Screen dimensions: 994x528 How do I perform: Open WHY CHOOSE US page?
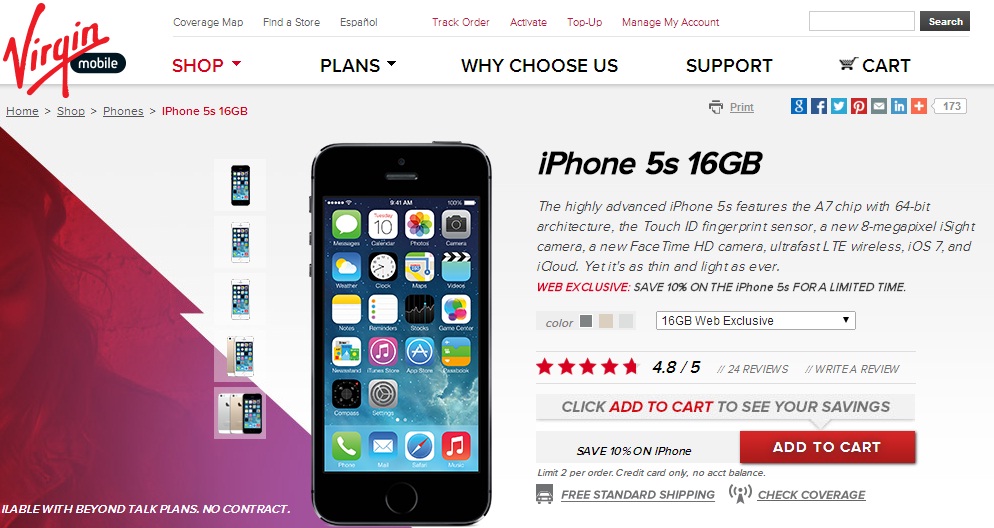click(x=539, y=65)
